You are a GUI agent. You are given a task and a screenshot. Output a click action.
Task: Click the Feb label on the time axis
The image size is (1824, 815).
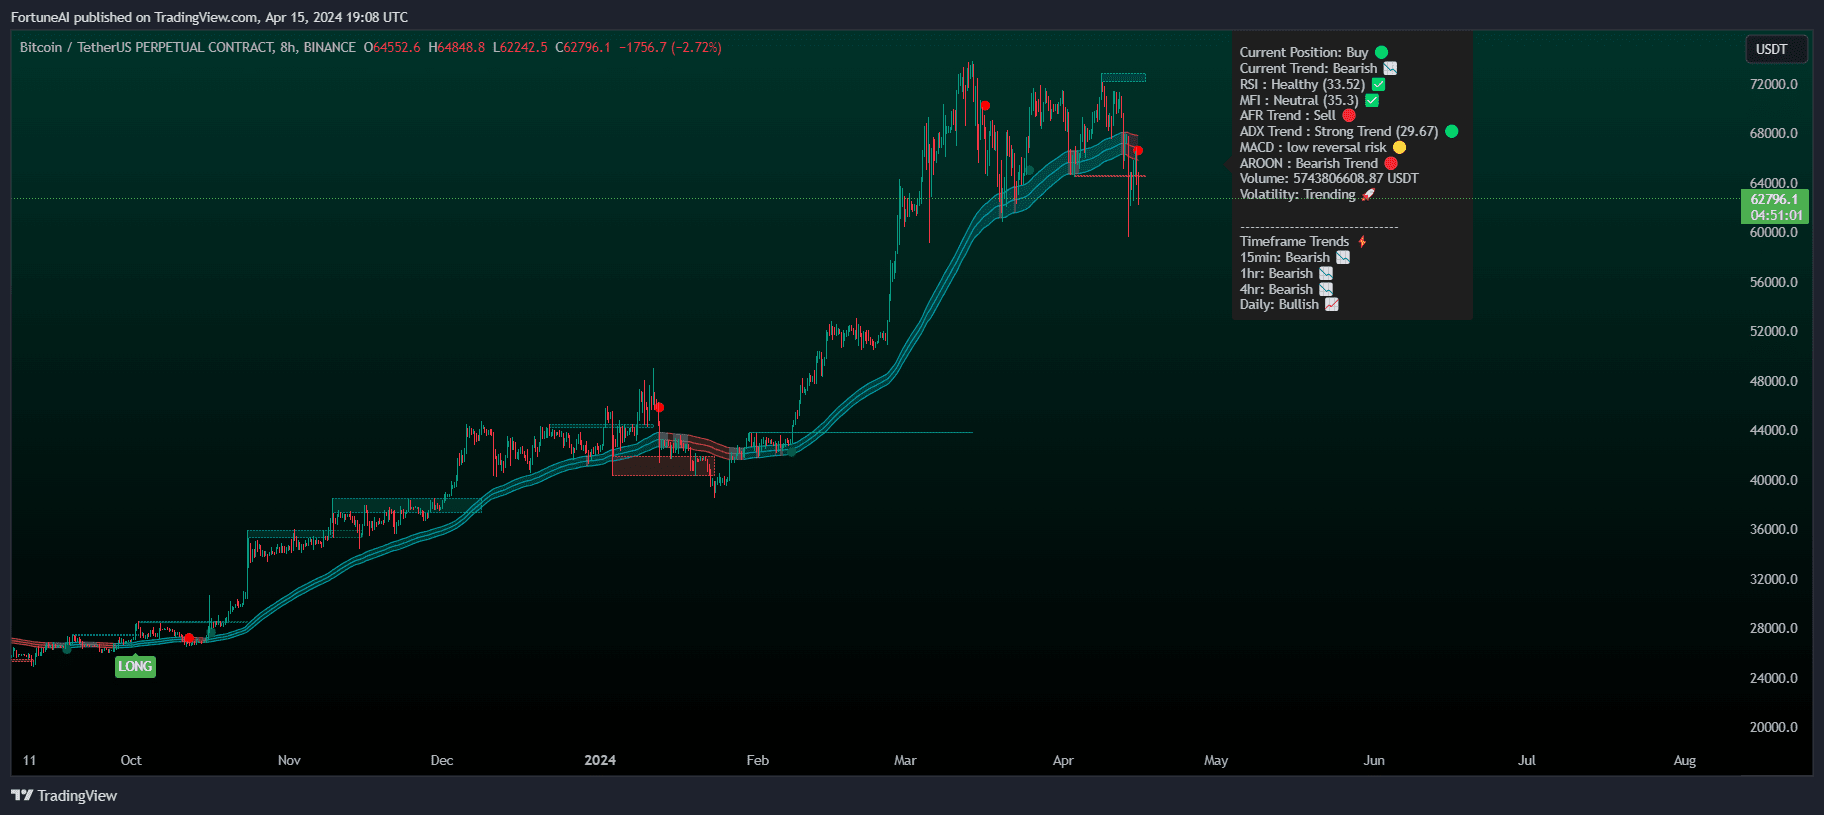point(758,760)
